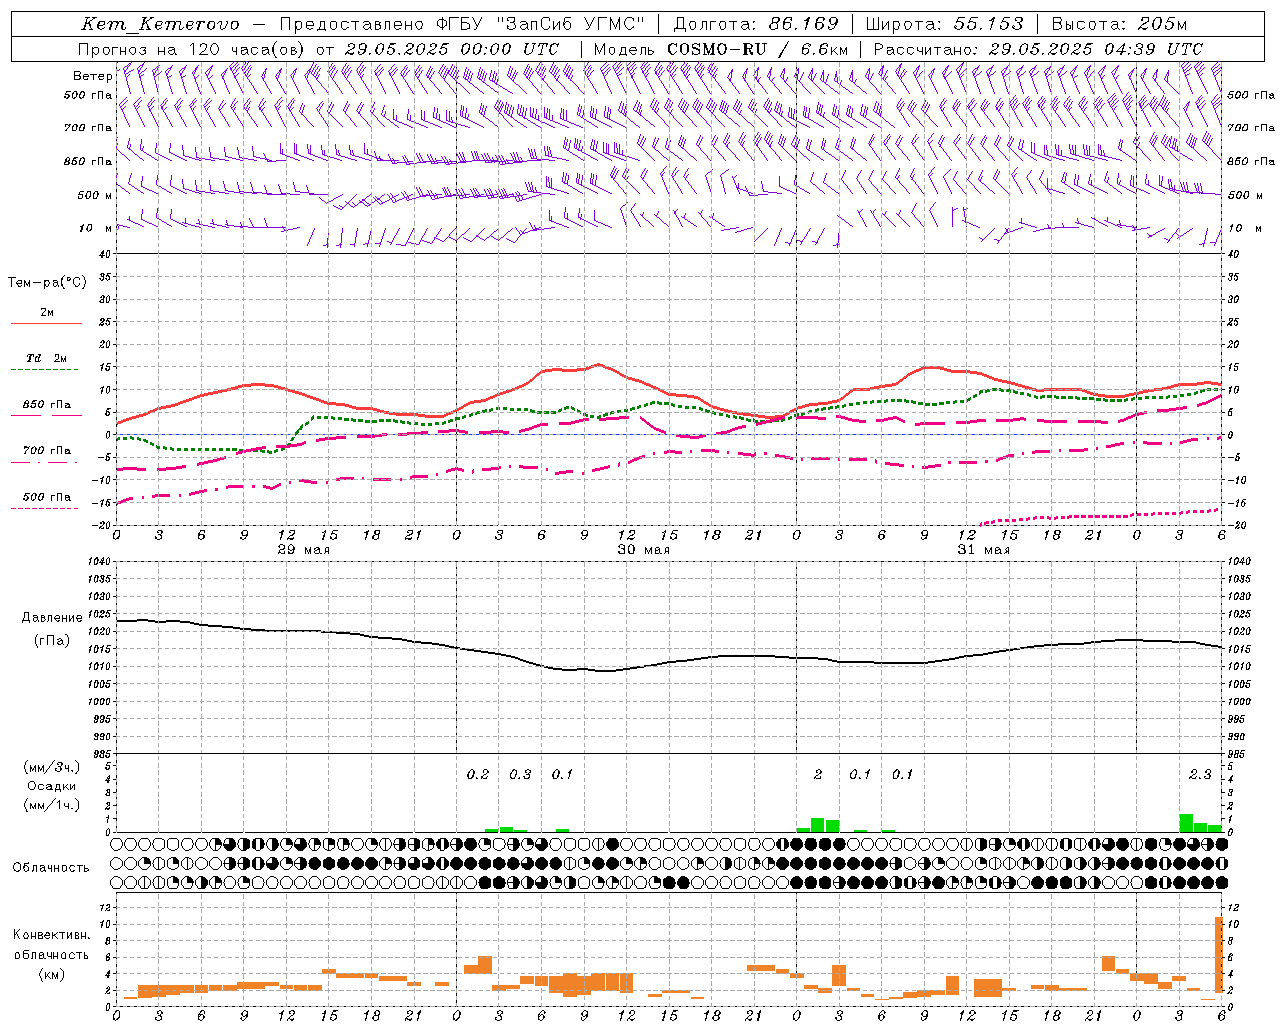Click the "(мм/3ч.)" precipitation unit label
The width and height of the screenshot is (1280, 1024).
tap(52, 767)
